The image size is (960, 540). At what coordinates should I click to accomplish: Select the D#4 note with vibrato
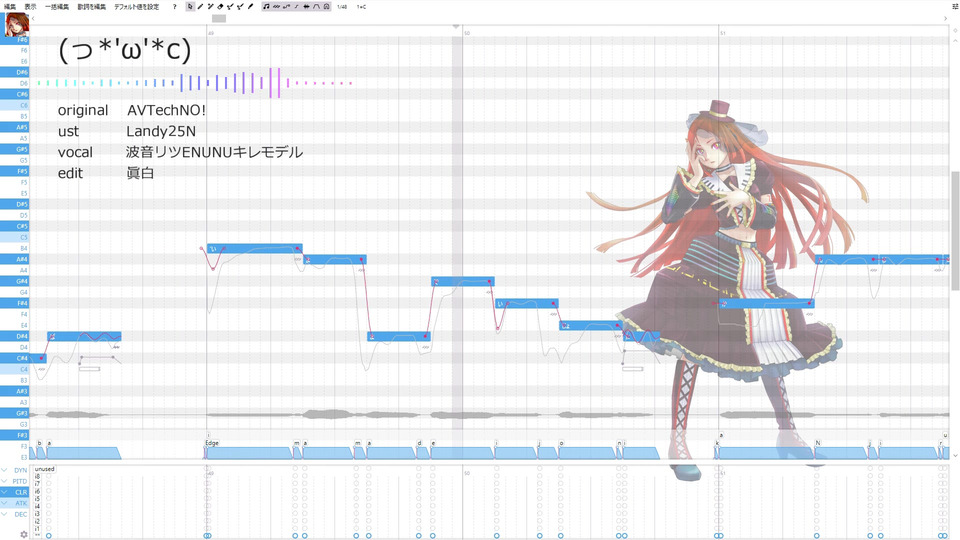click(x=84, y=336)
